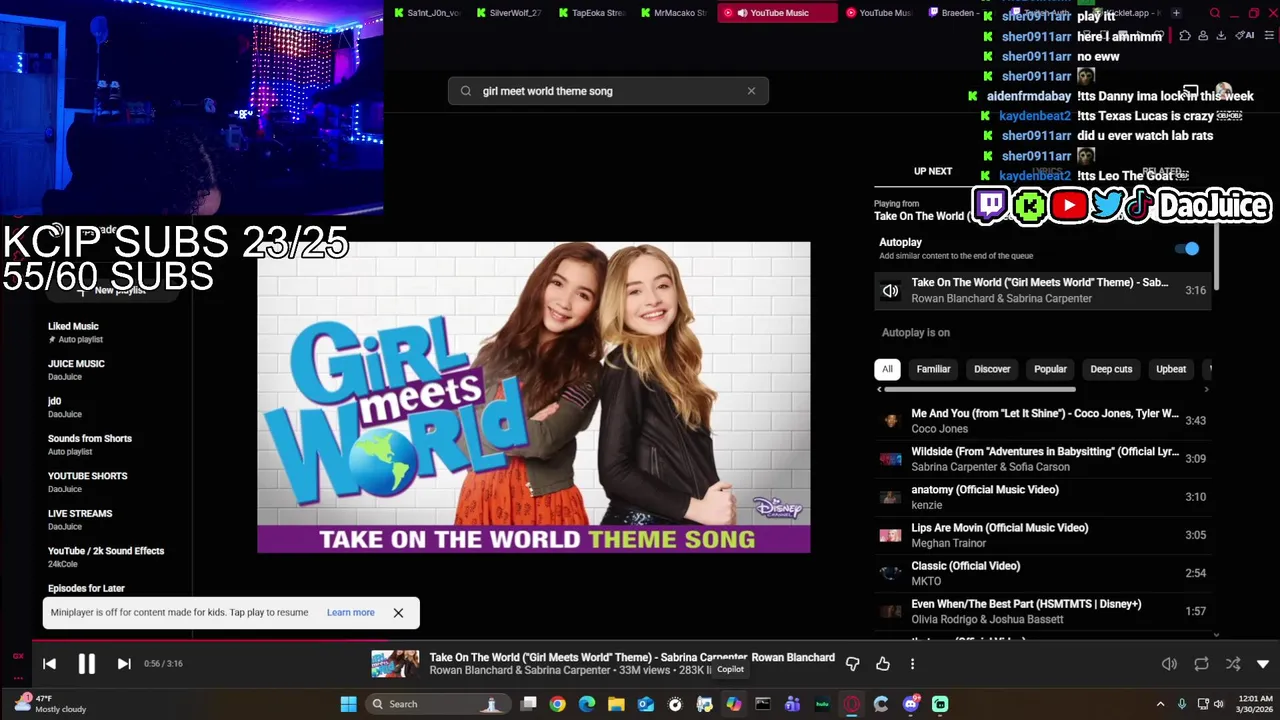The image size is (1280, 720).
Task: Select the Familiar filter chip
Action: pyautogui.click(x=933, y=369)
